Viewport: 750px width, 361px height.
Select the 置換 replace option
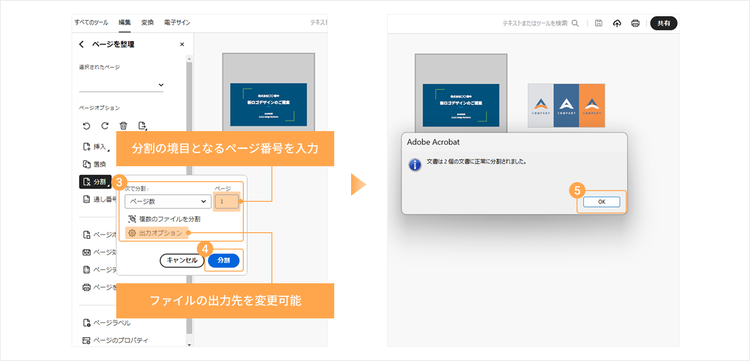(x=94, y=164)
